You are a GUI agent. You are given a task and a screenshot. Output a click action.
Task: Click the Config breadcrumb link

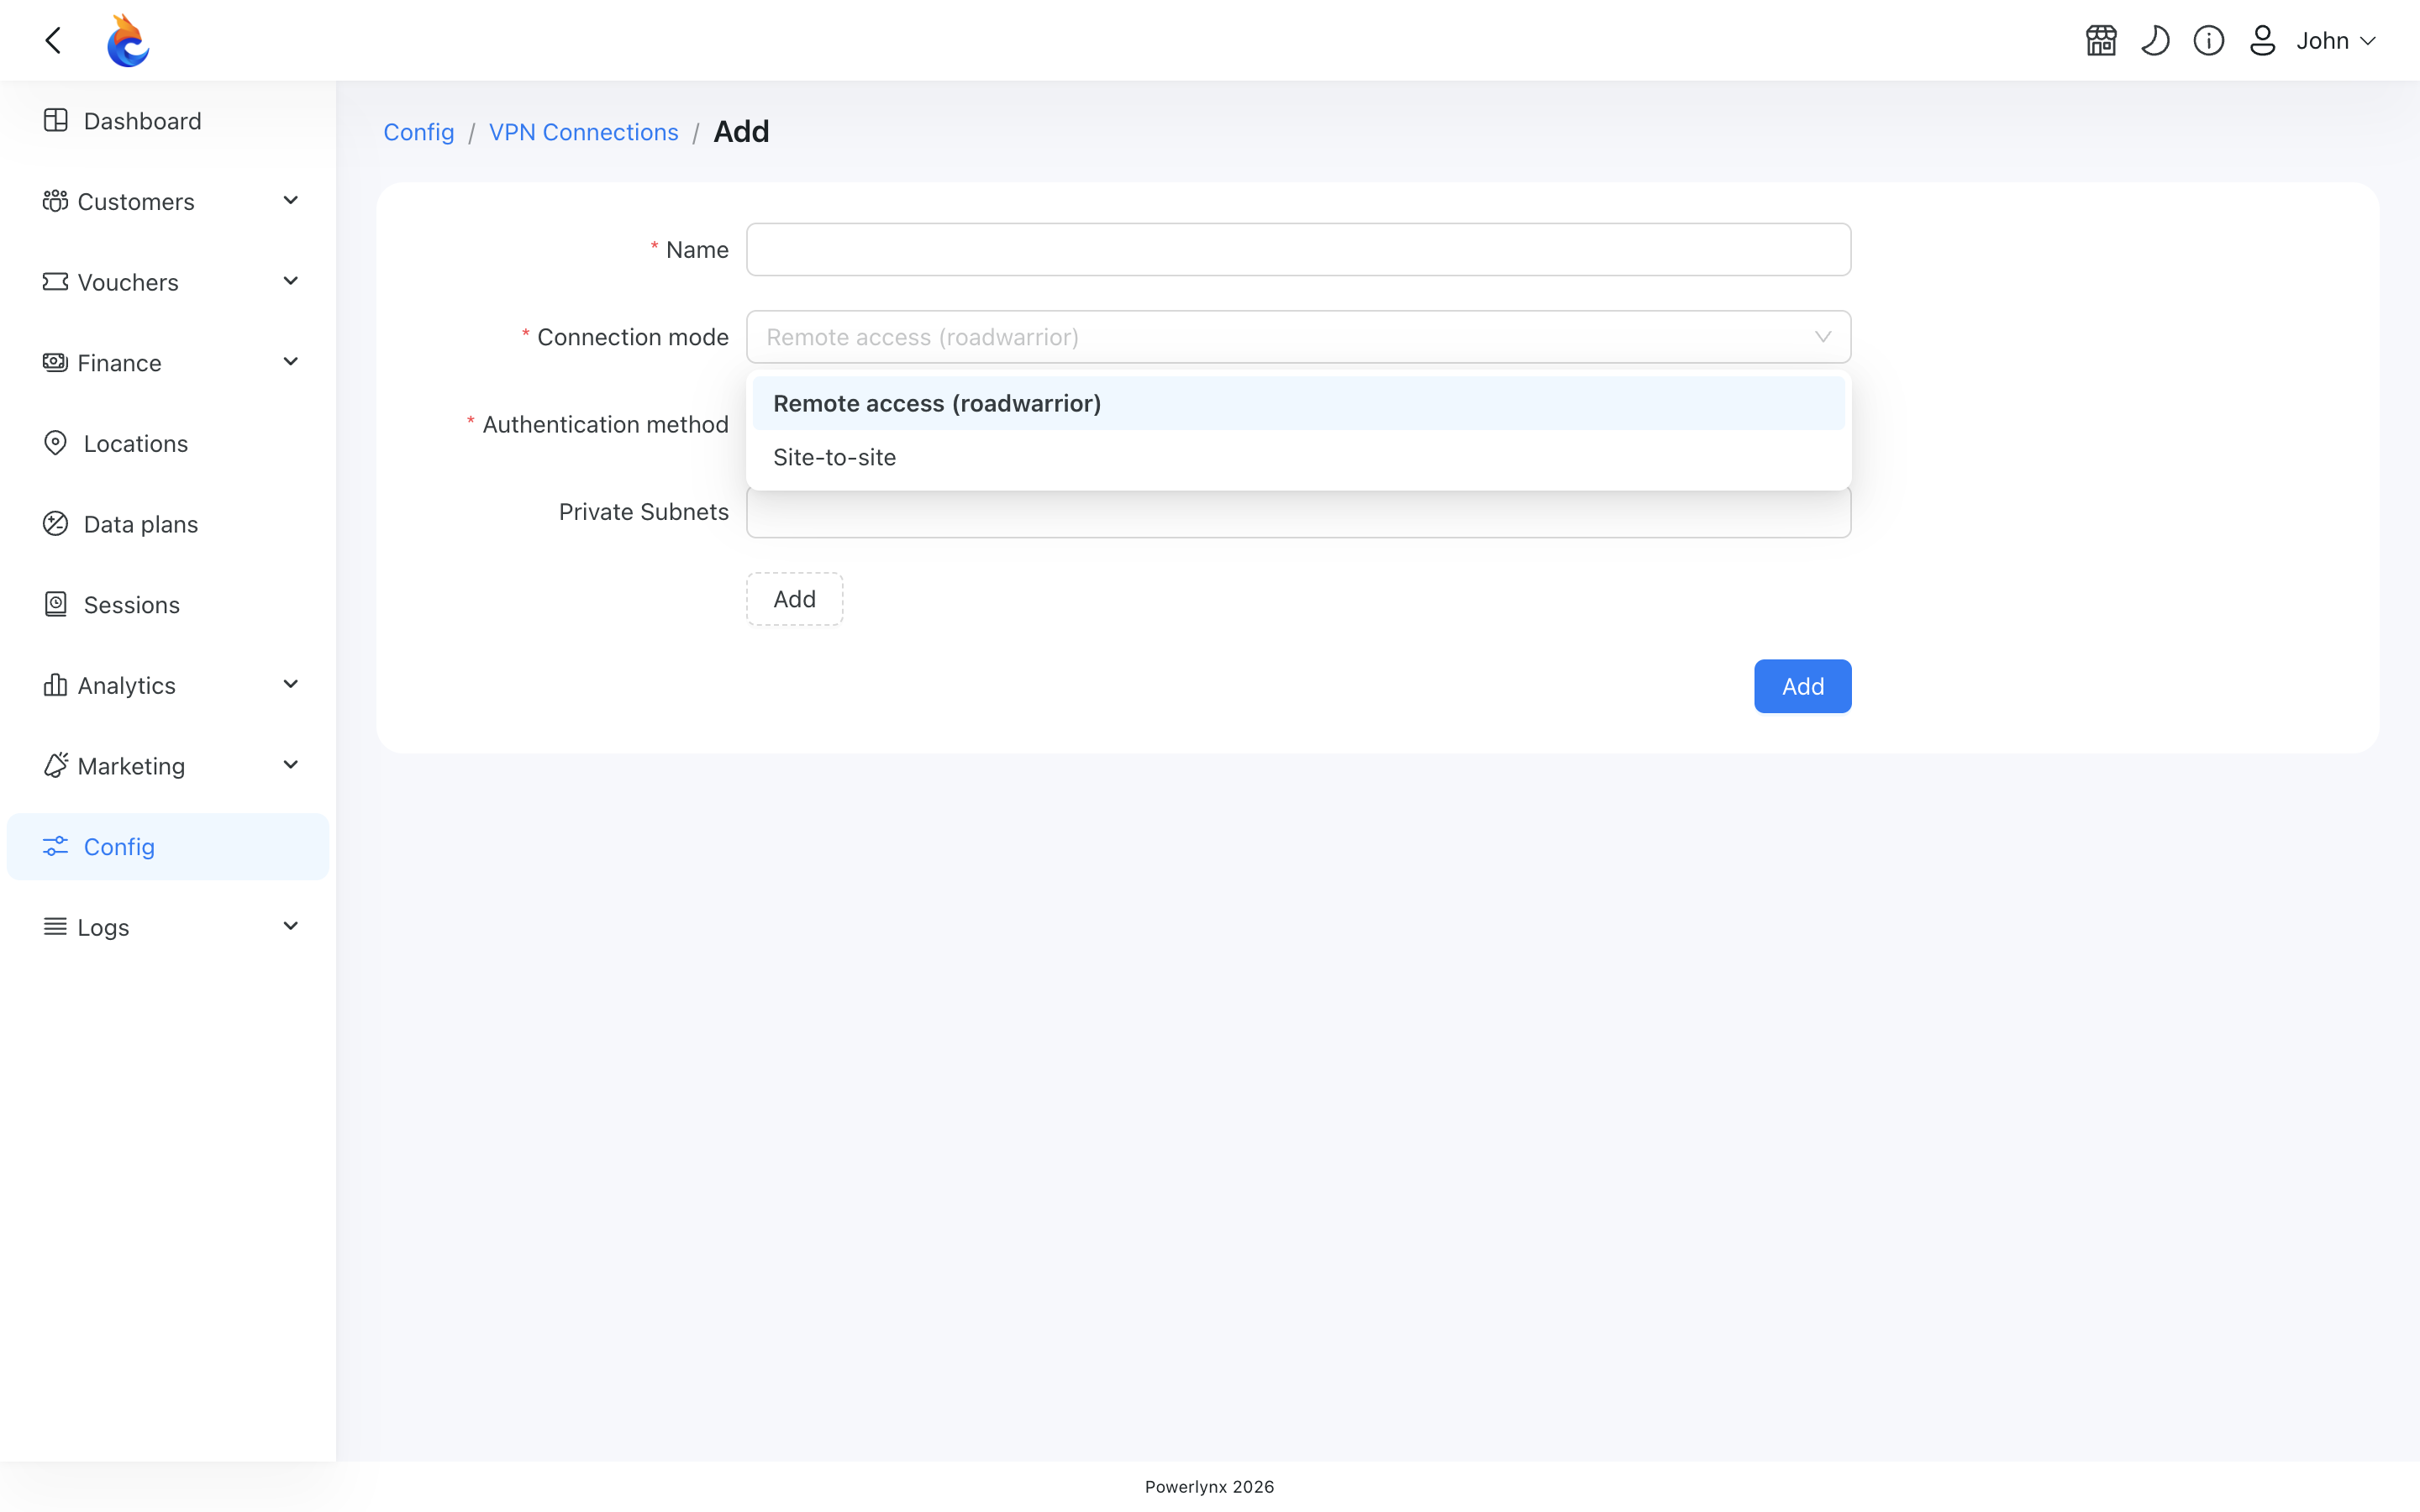(x=419, y=132)
